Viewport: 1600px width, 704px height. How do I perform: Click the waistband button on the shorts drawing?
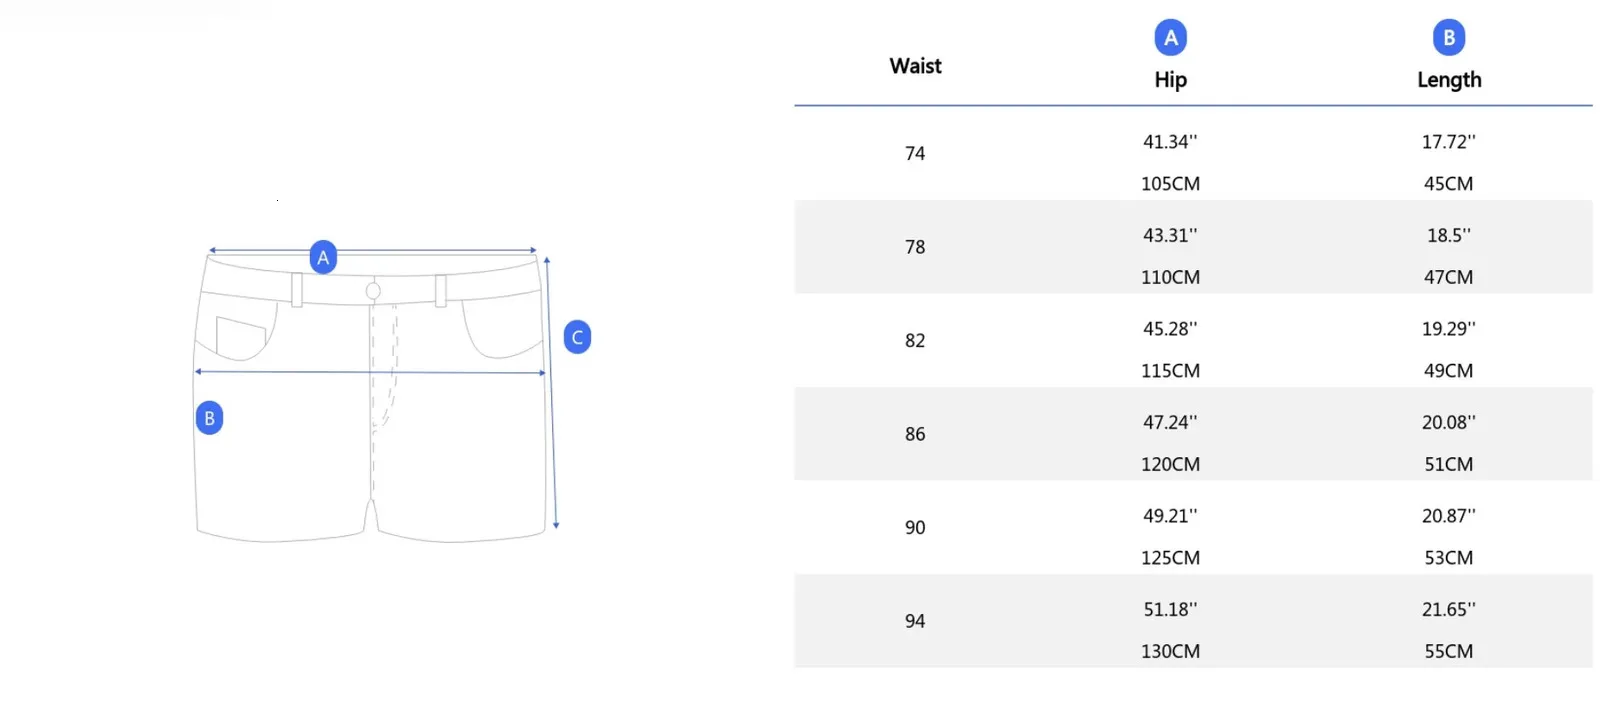point(373,291)
